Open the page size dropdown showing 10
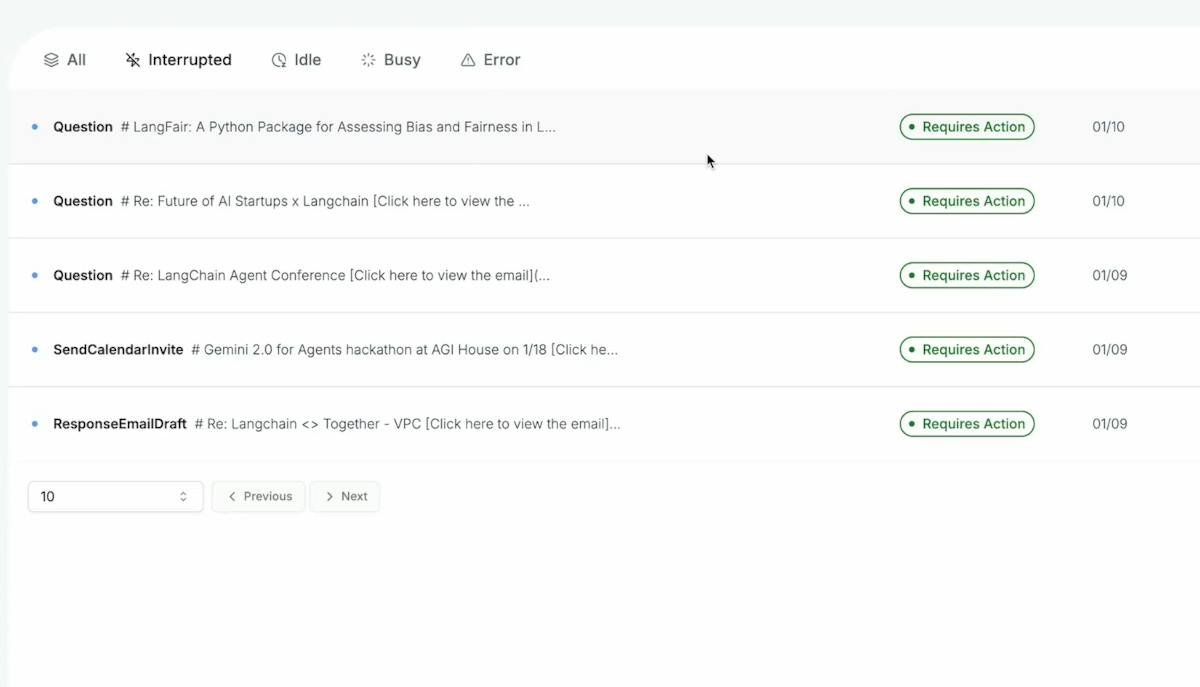The height and width of the screenshot is (687, 1200). click(116, 496)
